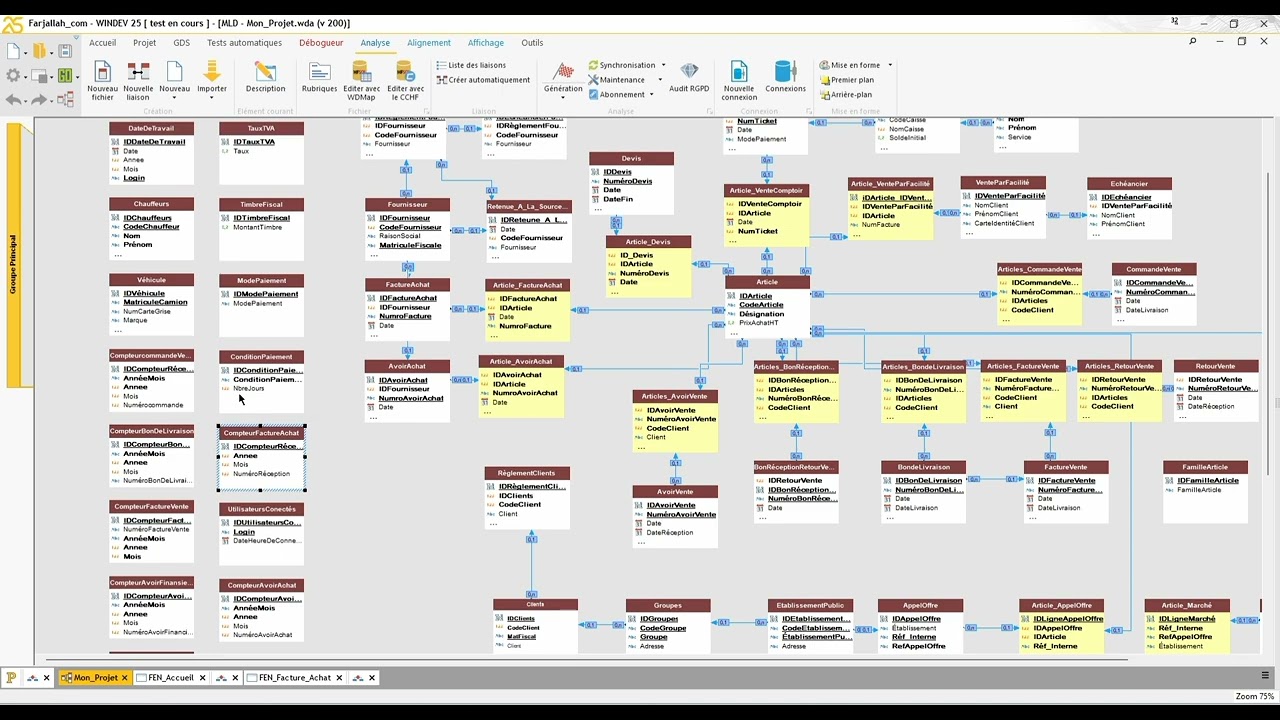
Task: Click the Nouveau fichier icon
Action: 102,72
